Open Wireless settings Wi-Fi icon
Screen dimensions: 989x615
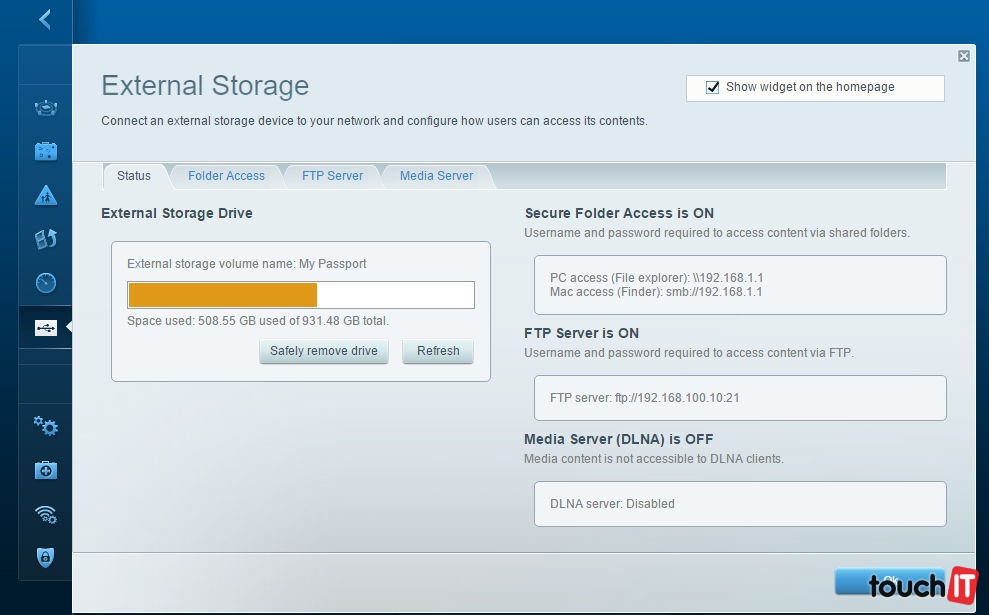(x=46, y=514)
